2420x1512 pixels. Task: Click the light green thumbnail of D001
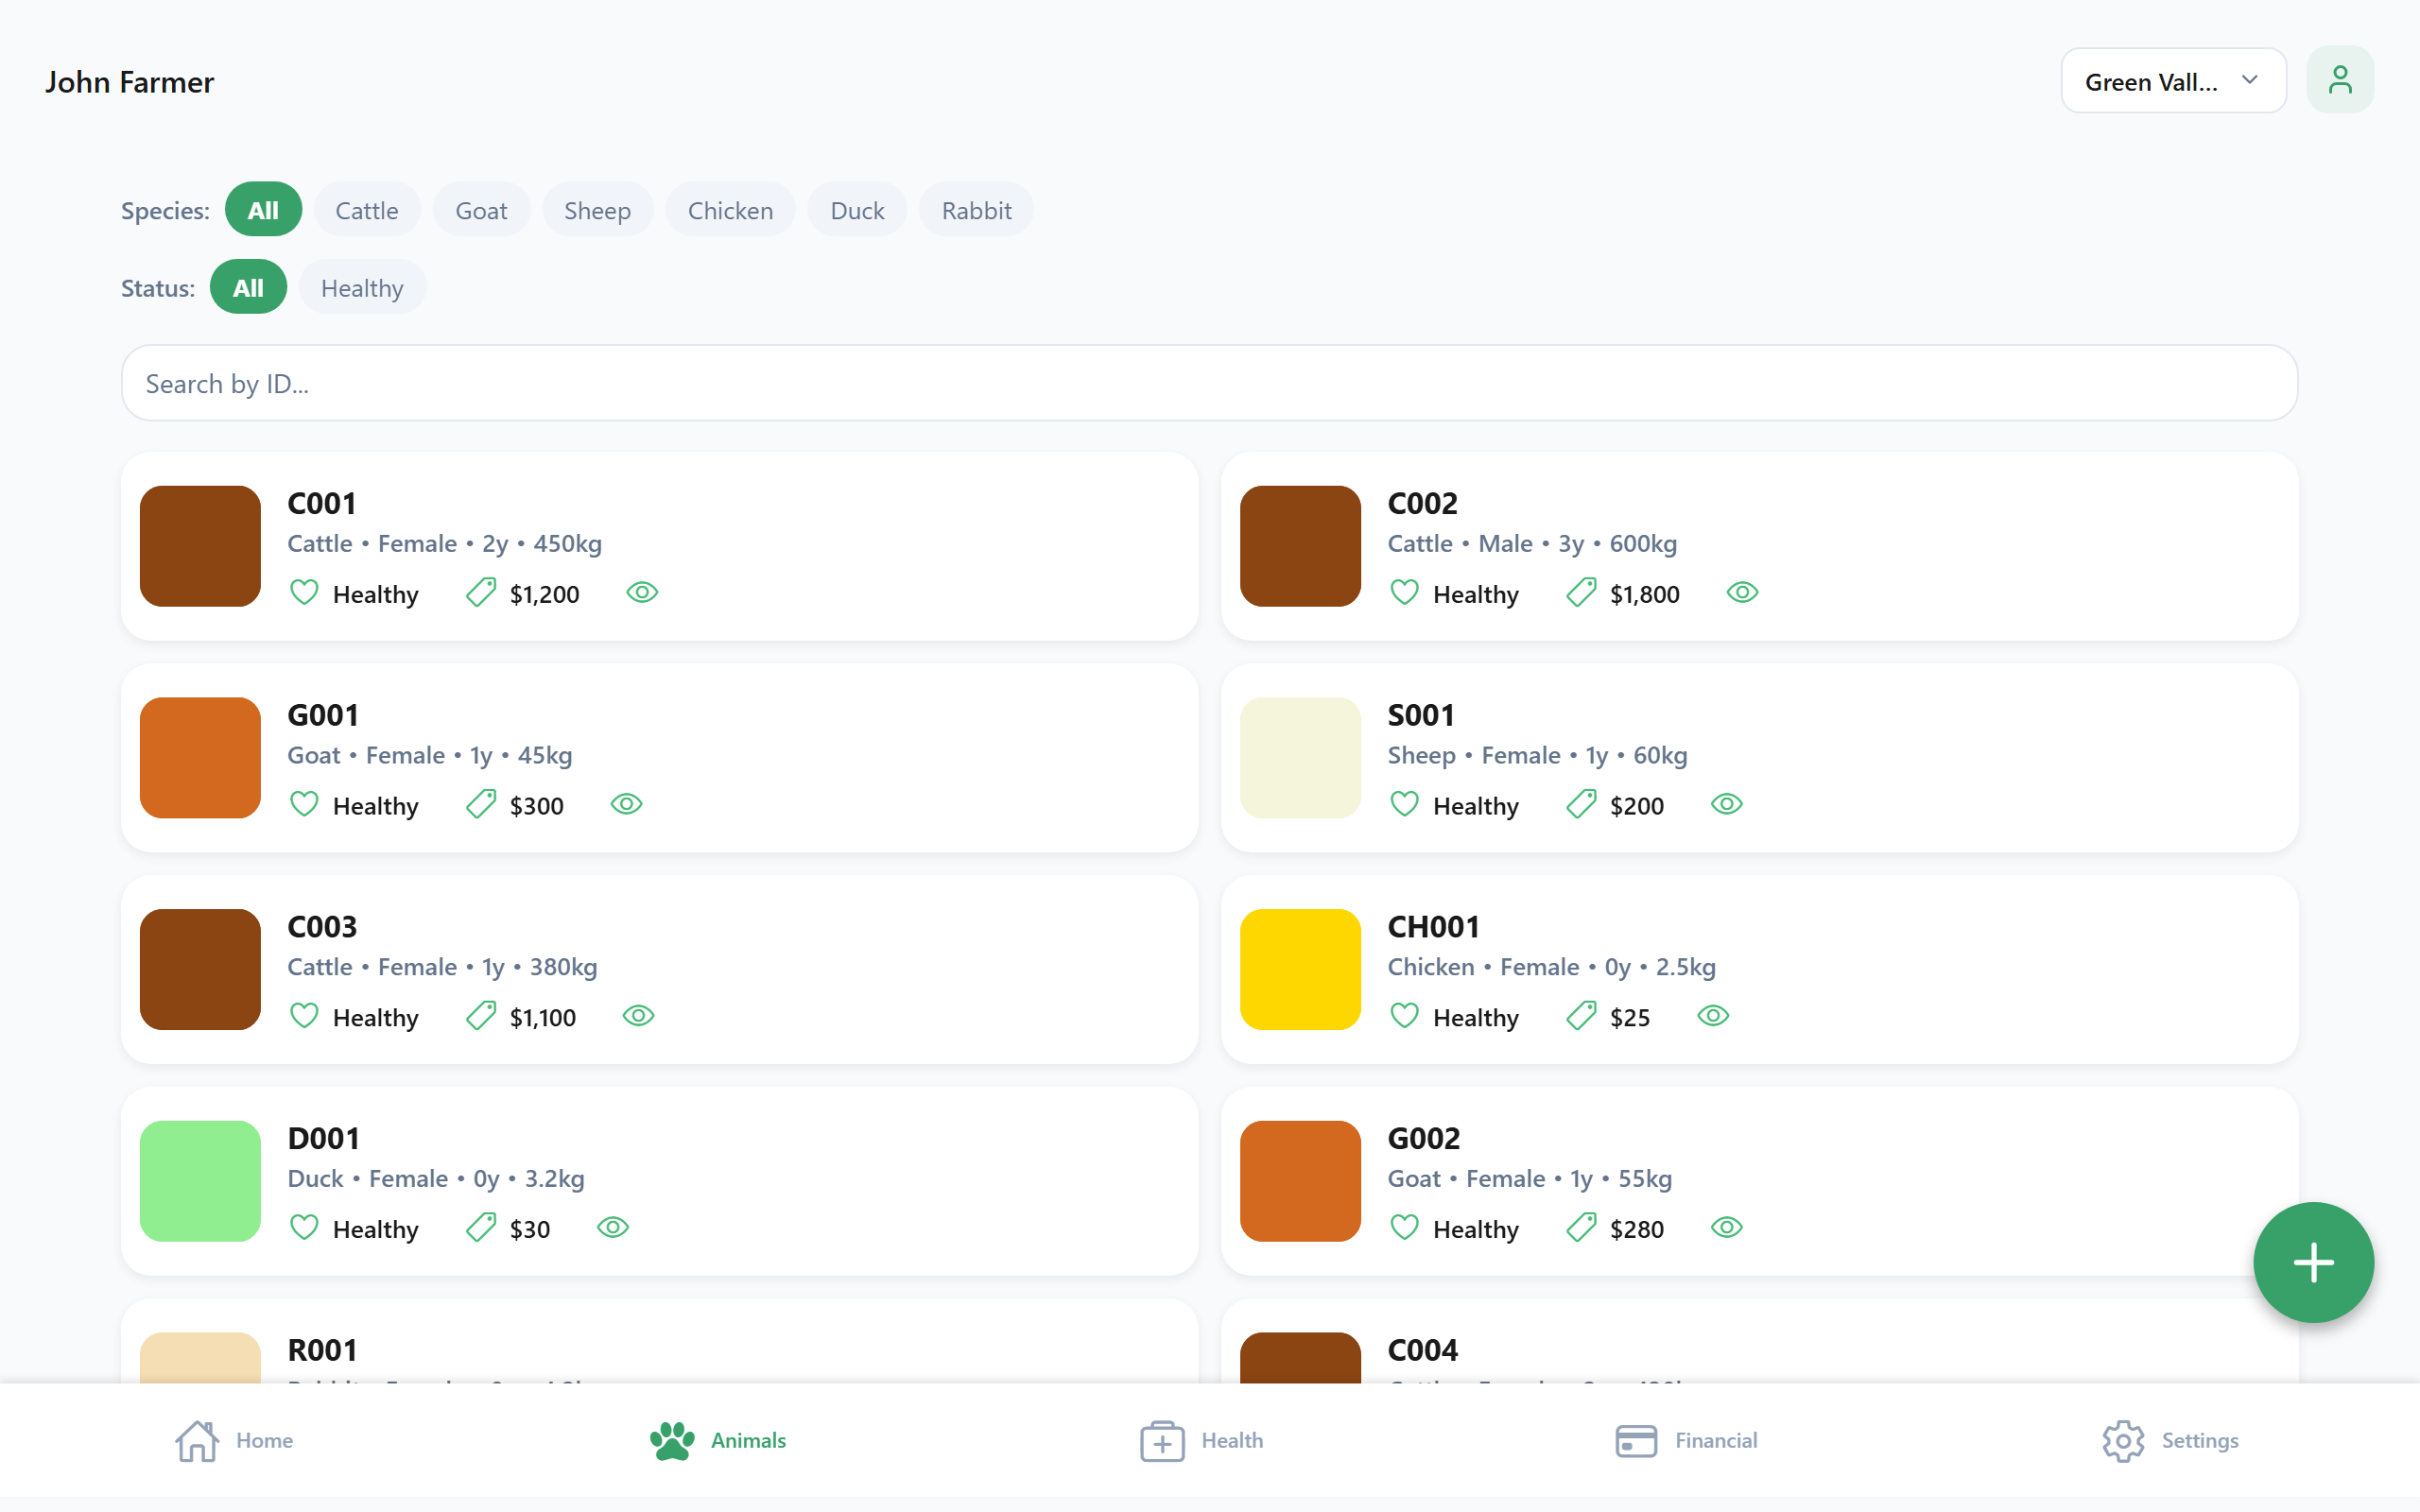pyautogui.click(x=200, y=1181)
